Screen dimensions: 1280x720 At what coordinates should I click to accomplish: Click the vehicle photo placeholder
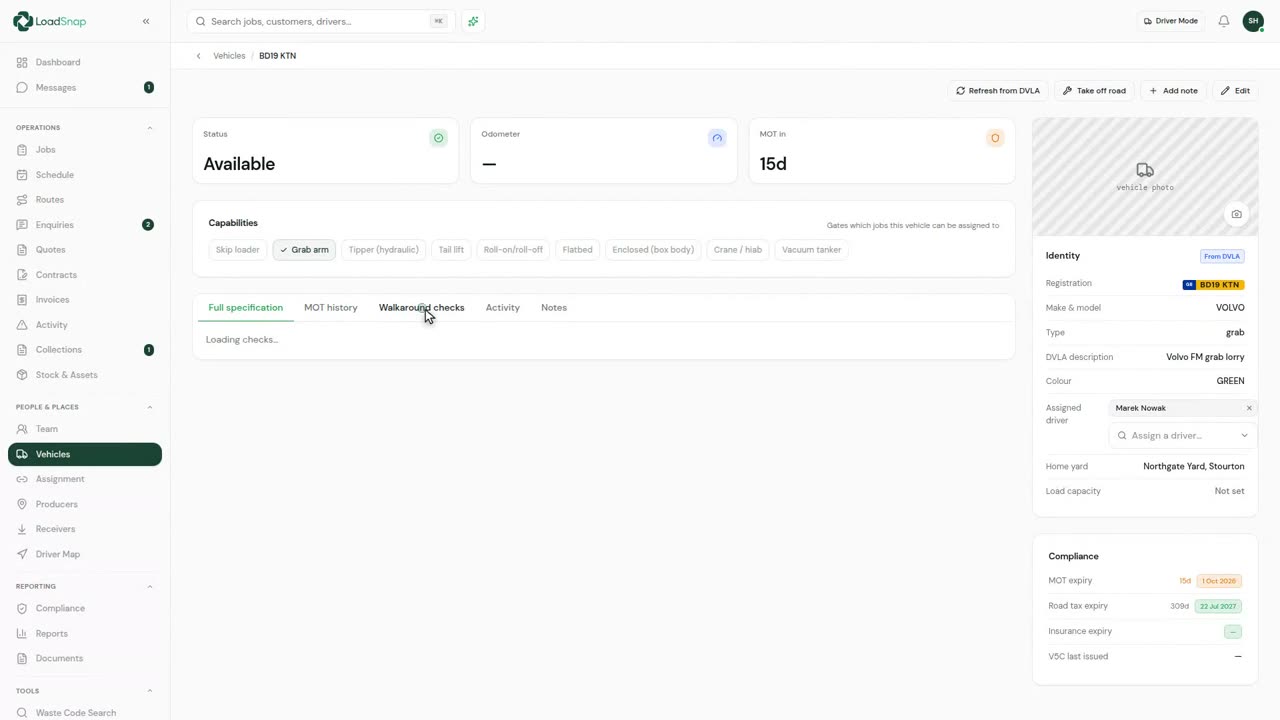pyautogui.click(x=1145, y=177)
